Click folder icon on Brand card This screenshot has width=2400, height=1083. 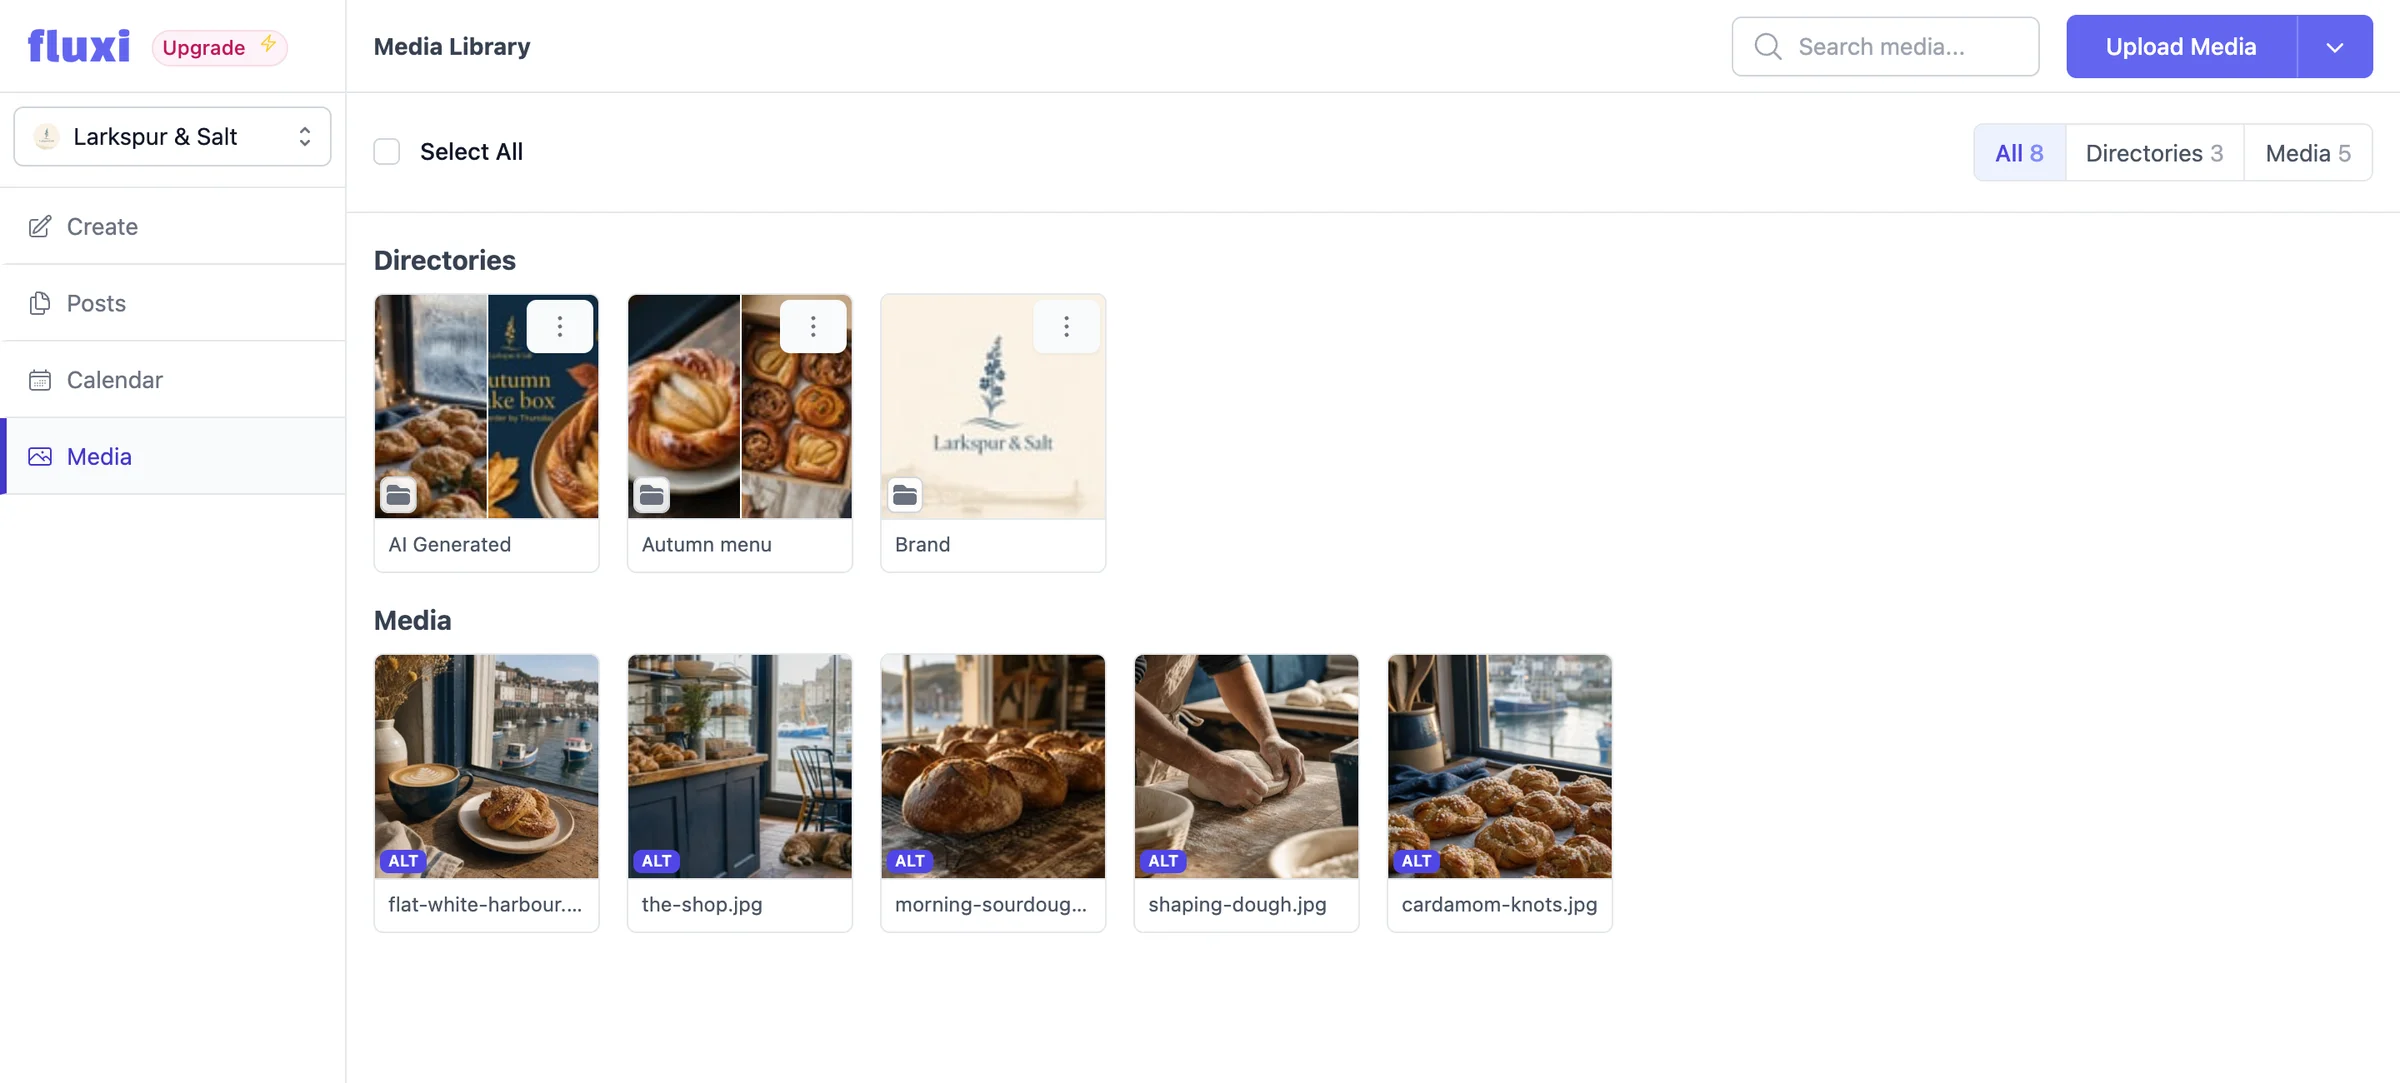905,495
